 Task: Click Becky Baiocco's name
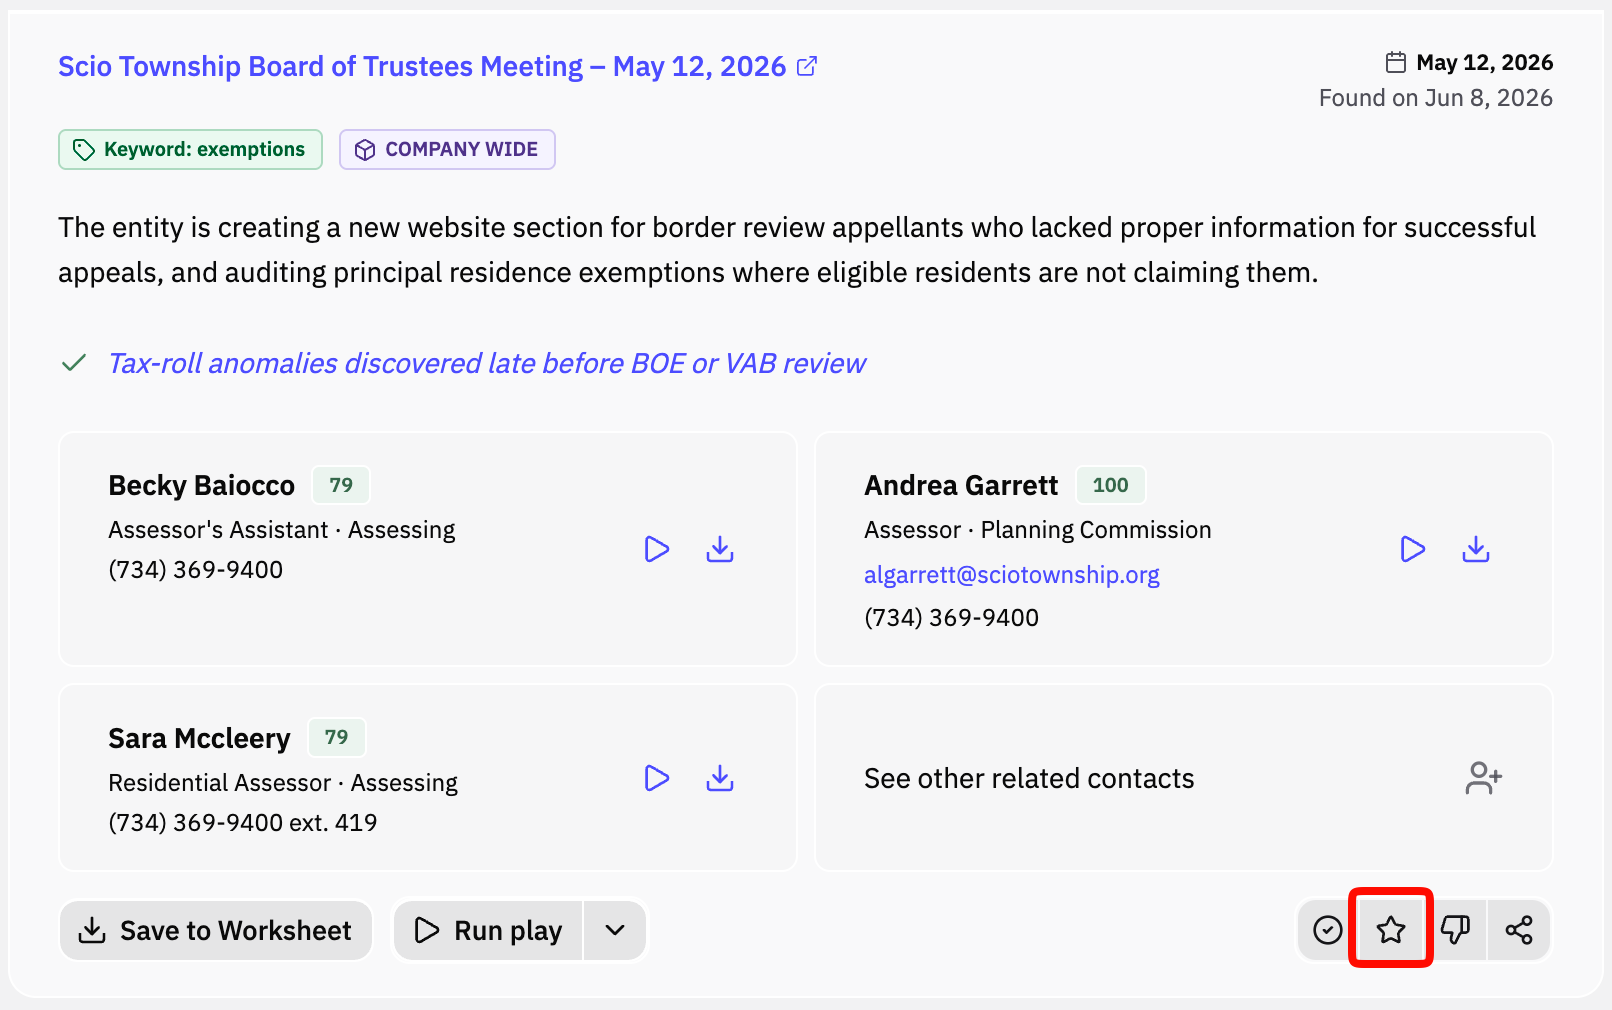[x=202, y=485]
